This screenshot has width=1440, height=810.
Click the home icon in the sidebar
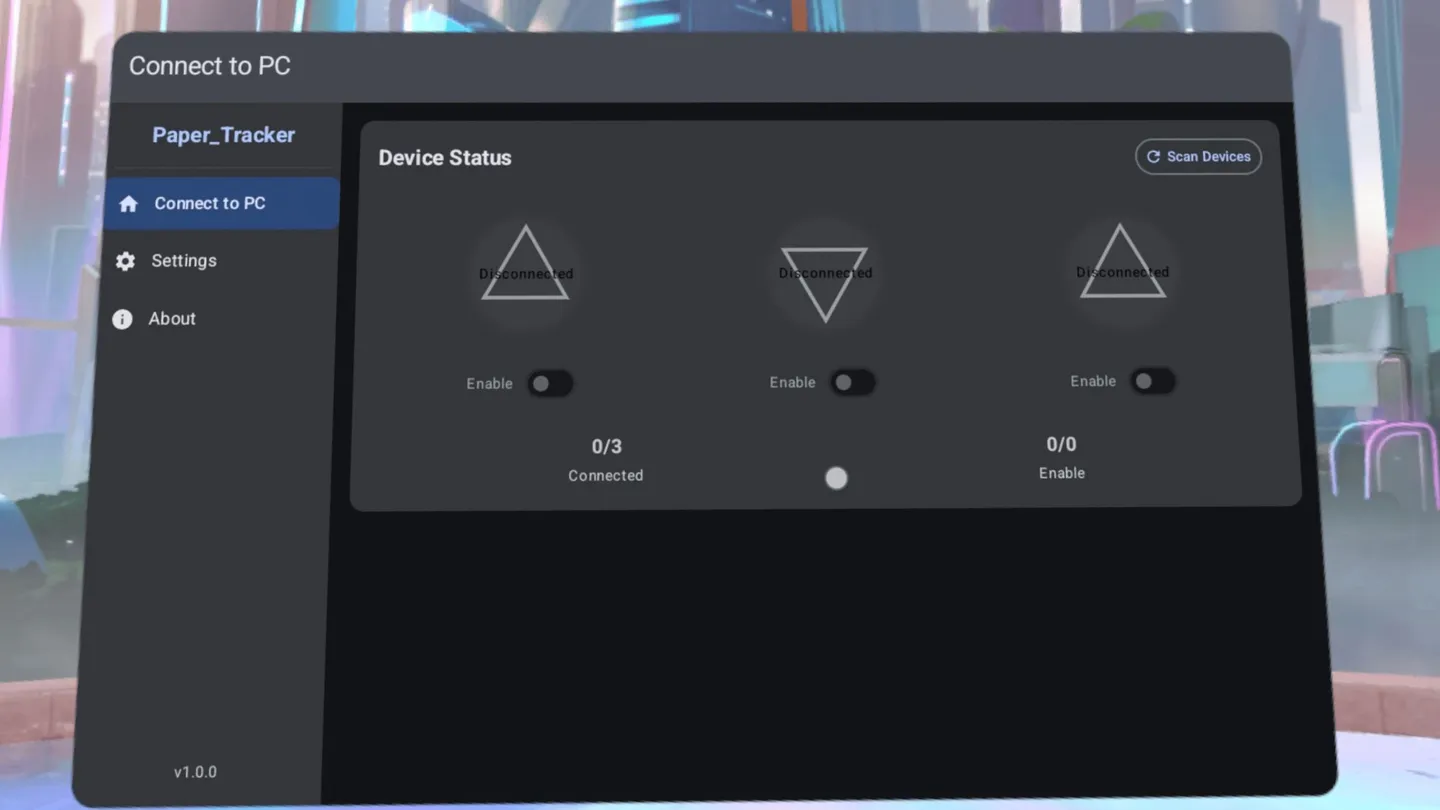(x=128, y=204)
